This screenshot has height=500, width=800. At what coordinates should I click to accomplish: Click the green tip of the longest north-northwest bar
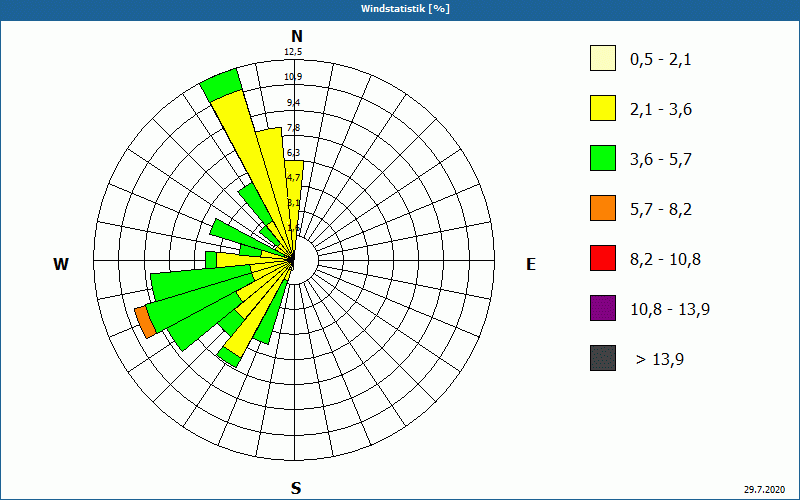(x=220, y=85)
